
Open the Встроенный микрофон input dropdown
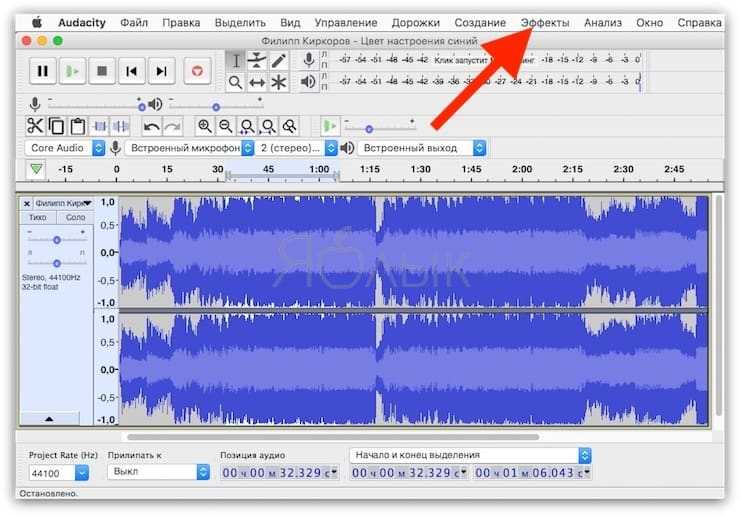pyautogui.click(x=190, y=148)
